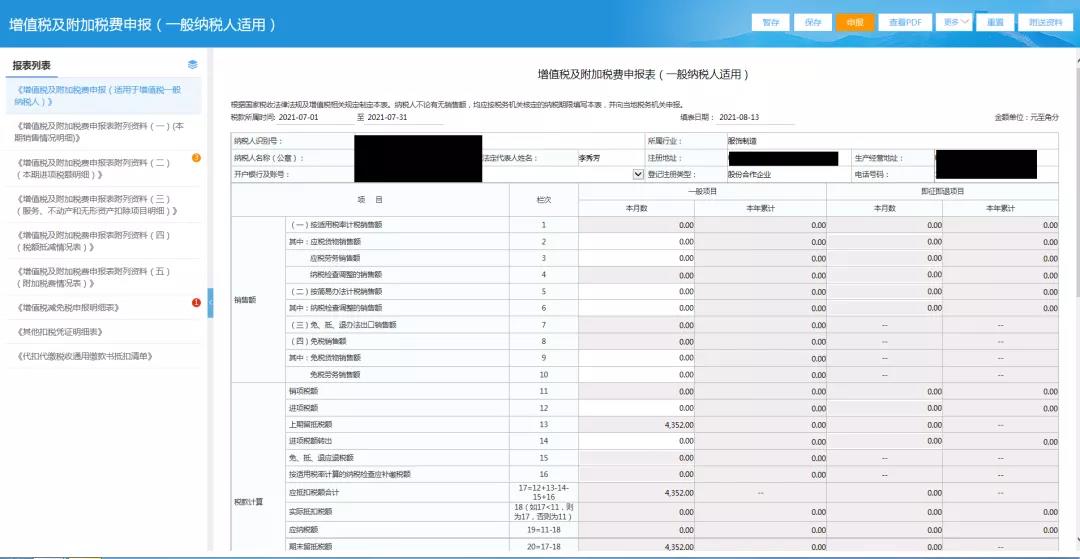The height and width of the screenshot is (559, 1080).
Task: Click the red error badge on 增值税减免税申报明细表
Action: (196, 302)
